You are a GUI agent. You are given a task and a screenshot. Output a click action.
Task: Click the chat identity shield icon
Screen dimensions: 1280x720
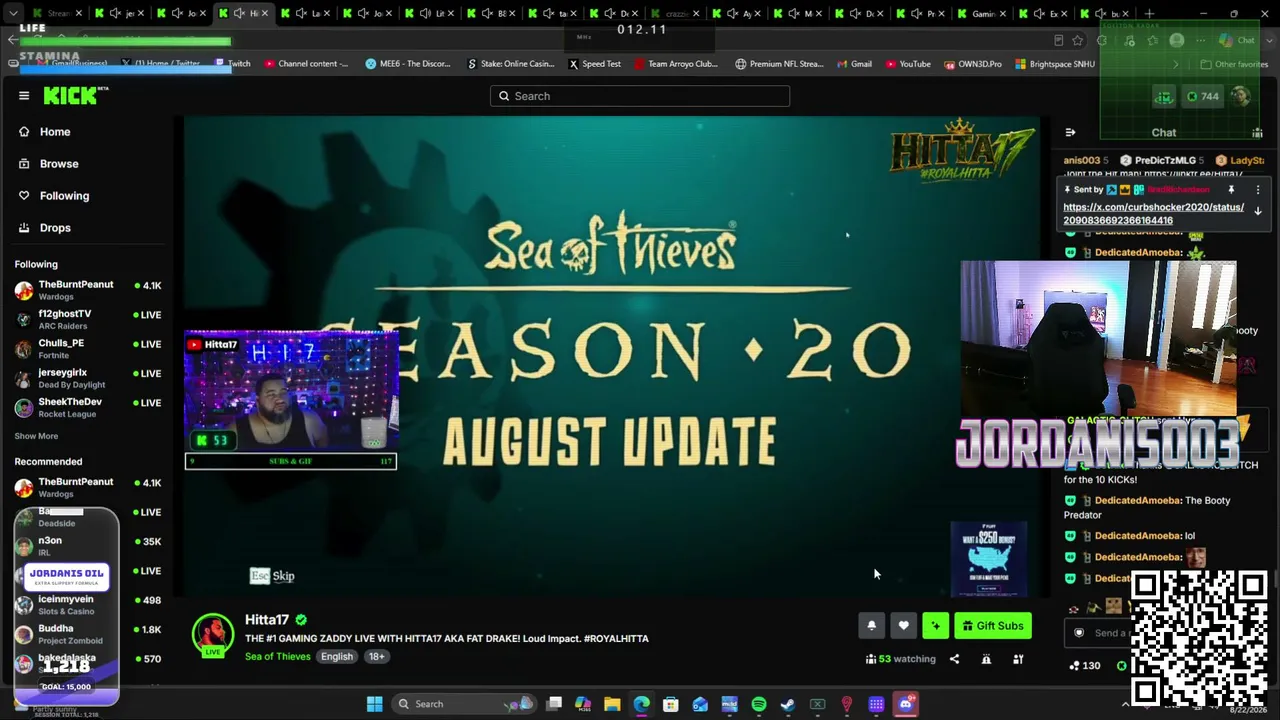click(1079, 633)
